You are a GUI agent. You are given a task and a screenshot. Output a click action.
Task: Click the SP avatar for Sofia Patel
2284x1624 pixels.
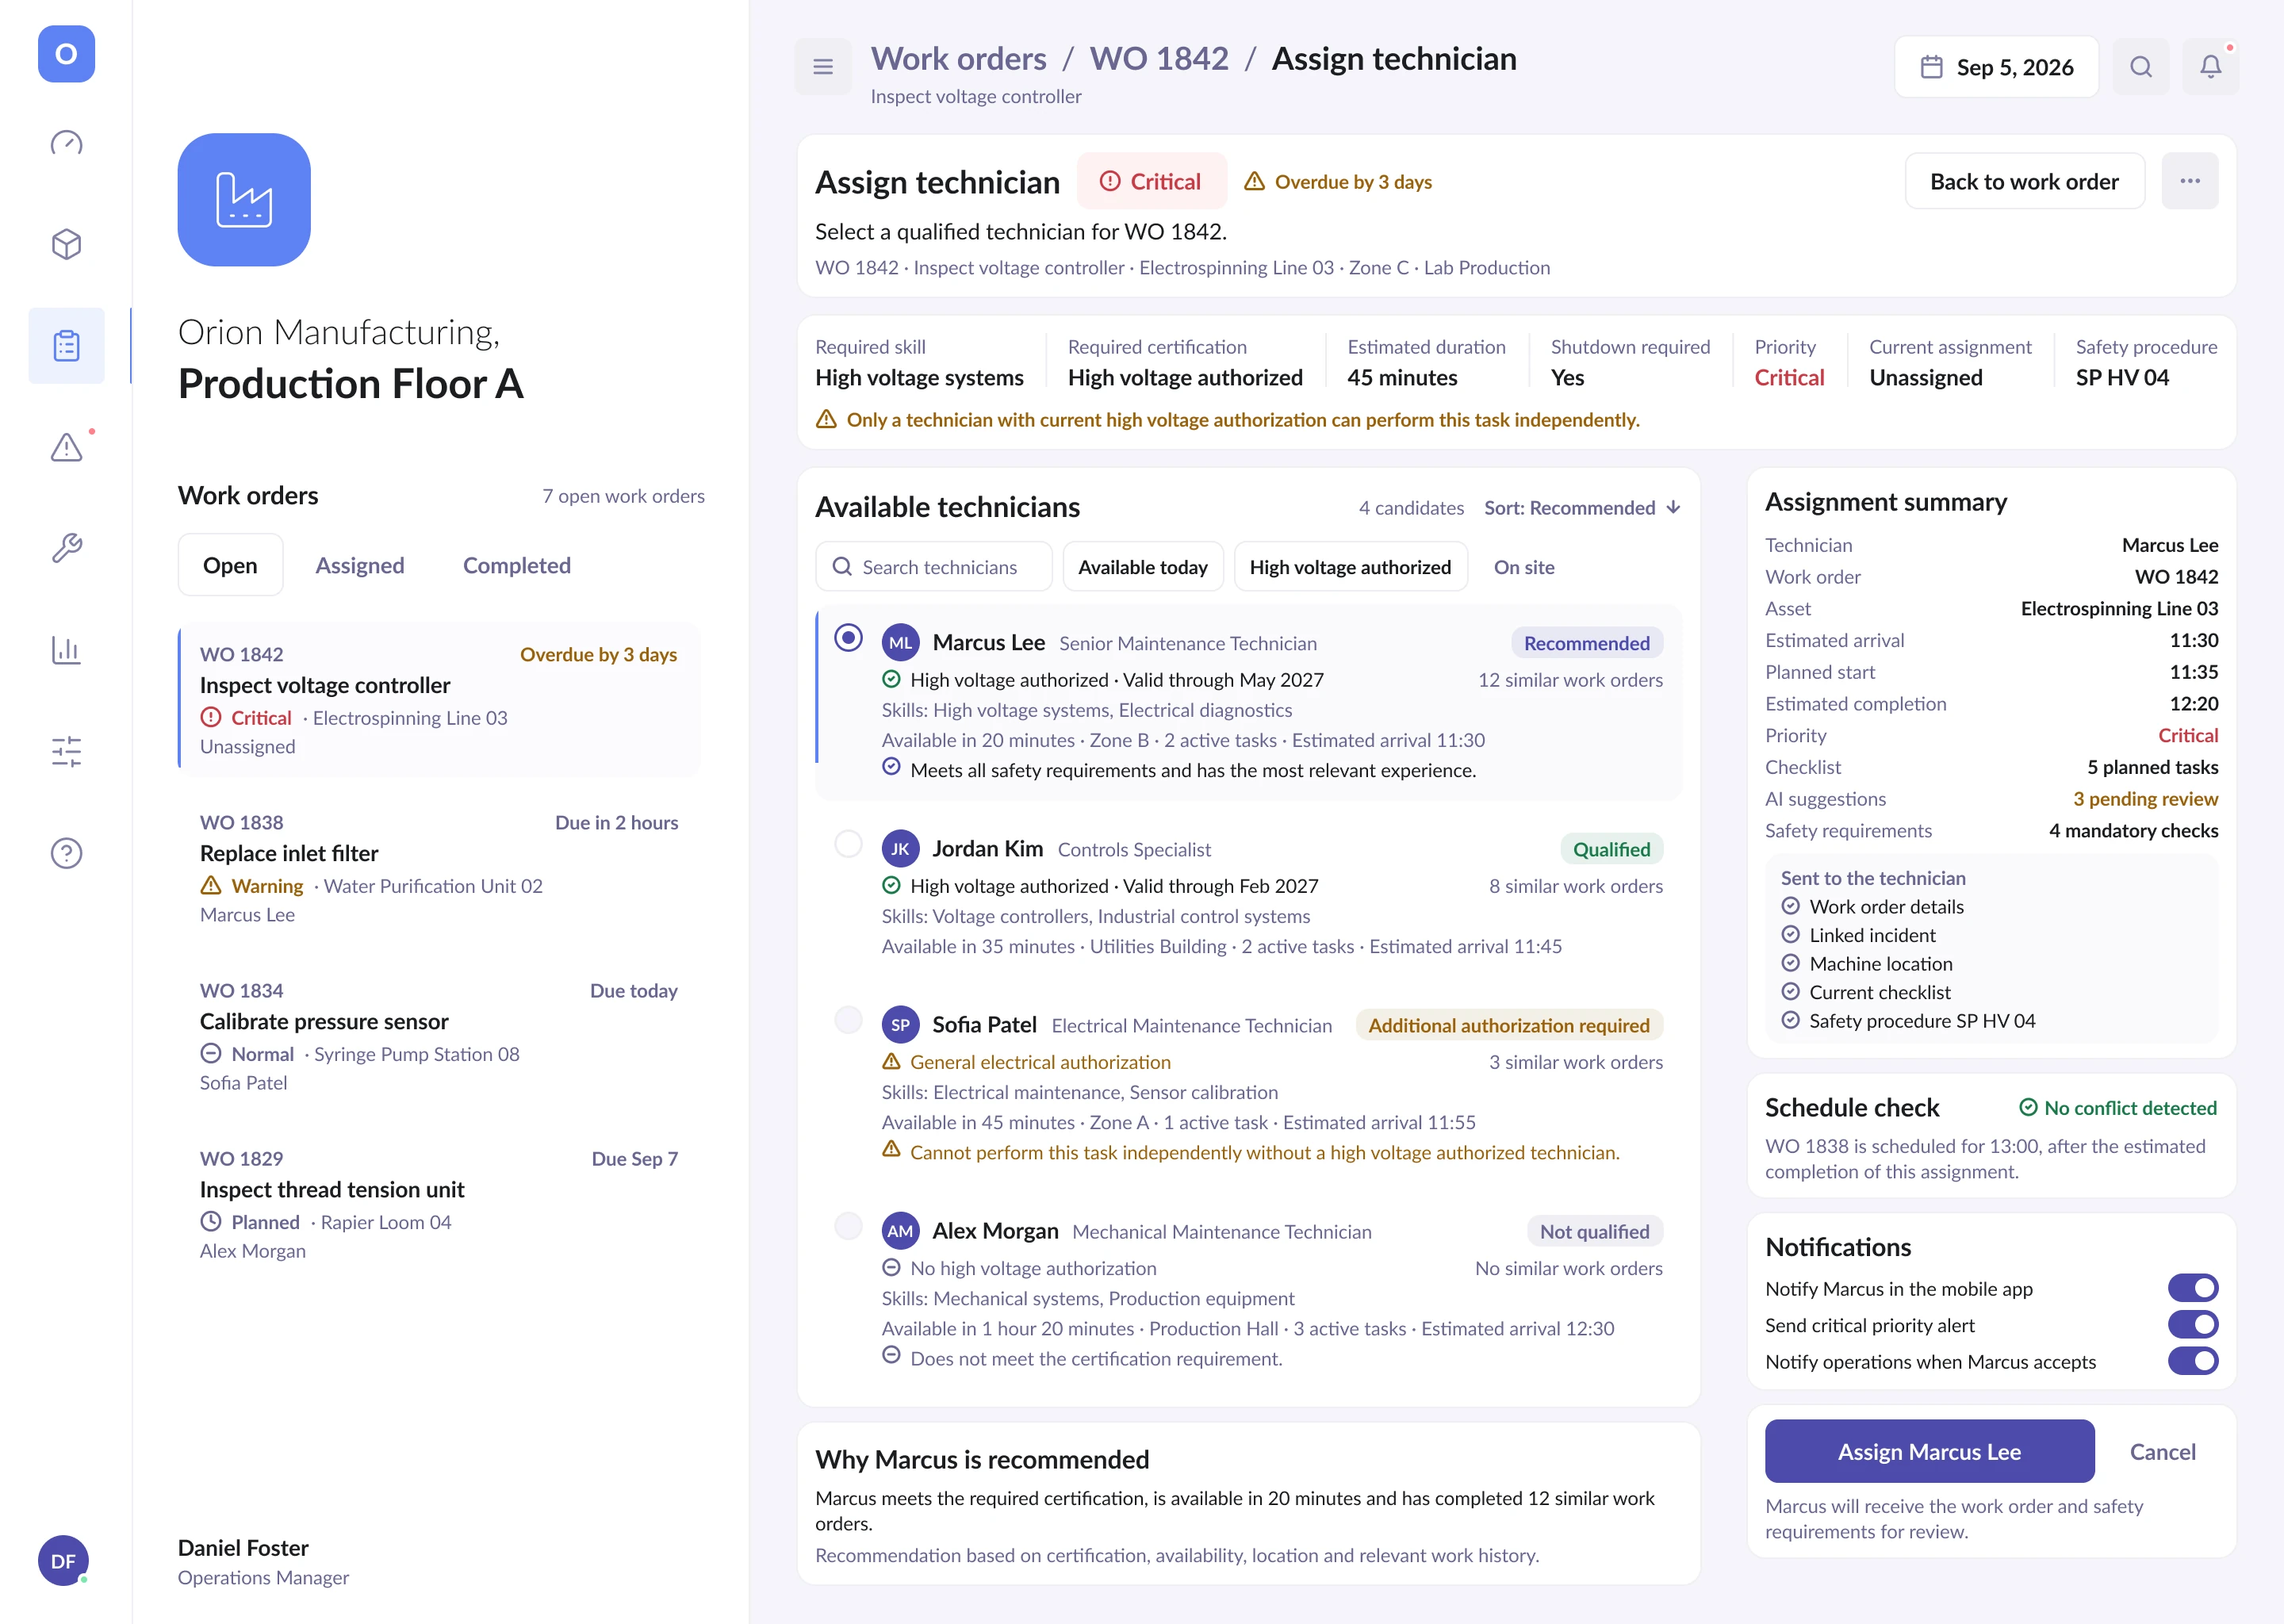pos(900,1025)
